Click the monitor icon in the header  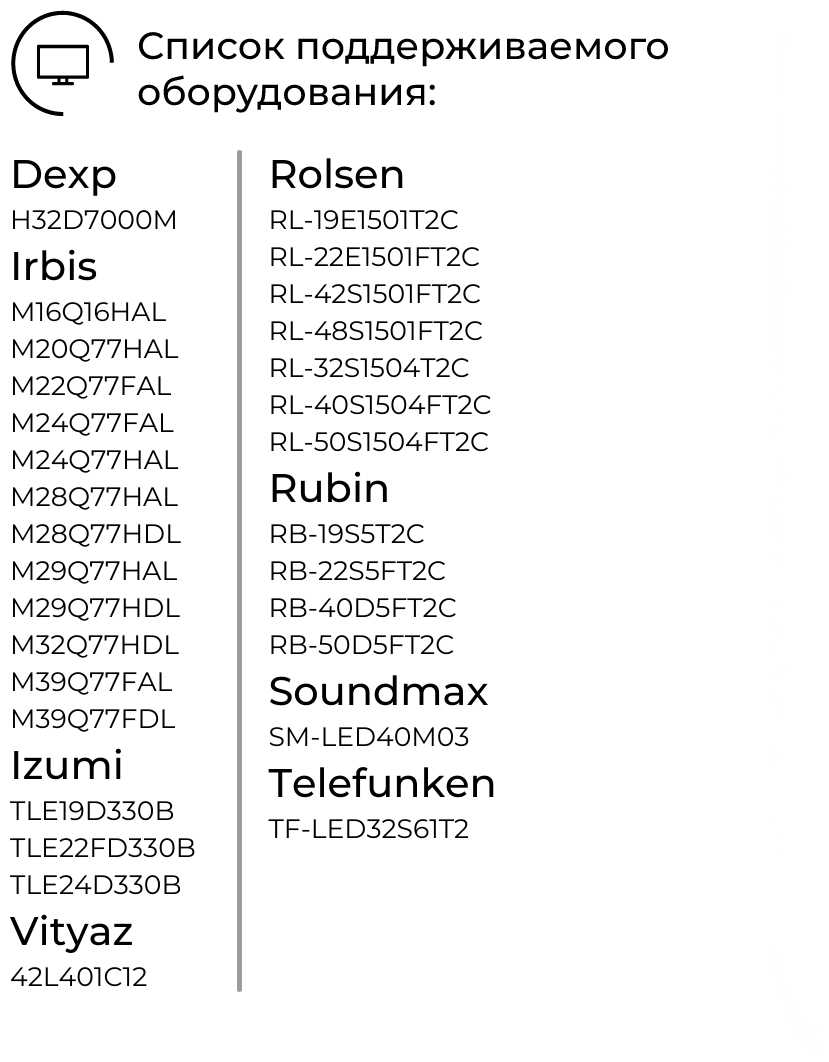tap(62, 66)
